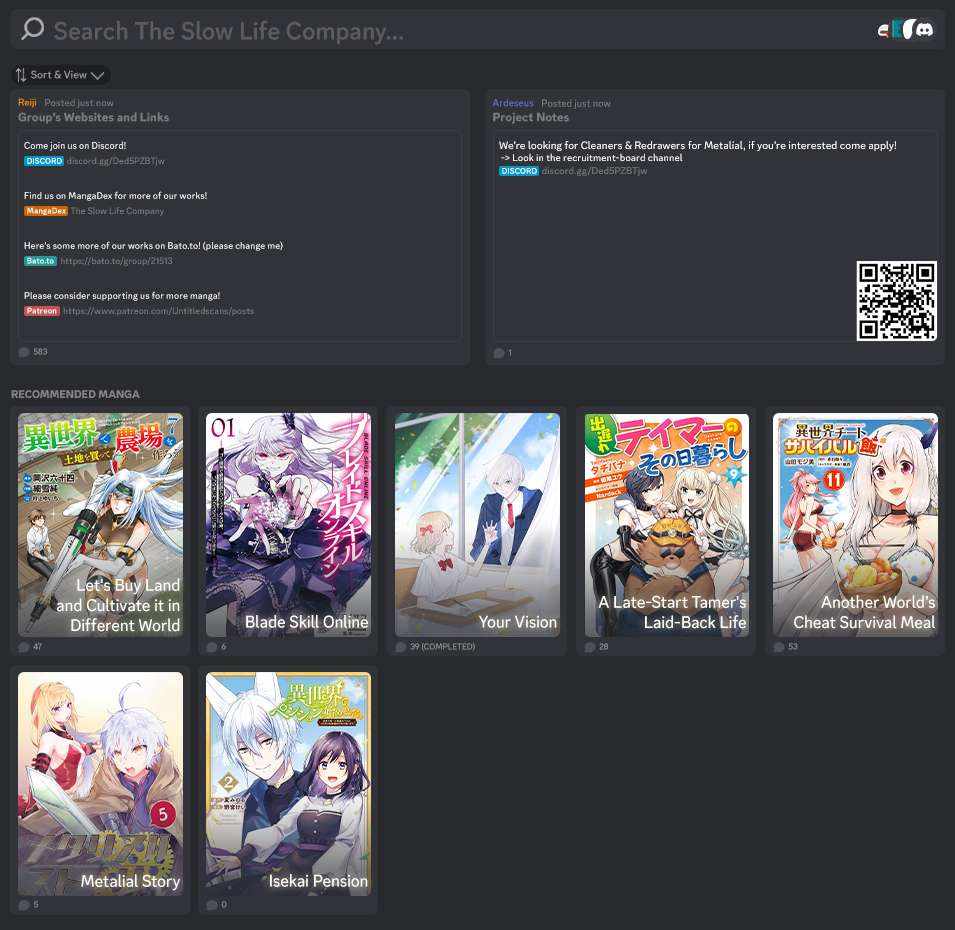Click the magnifying glass search icon
Image resolution: width=955 pixels, height=930 pixels.
click(x=33, y=29)
